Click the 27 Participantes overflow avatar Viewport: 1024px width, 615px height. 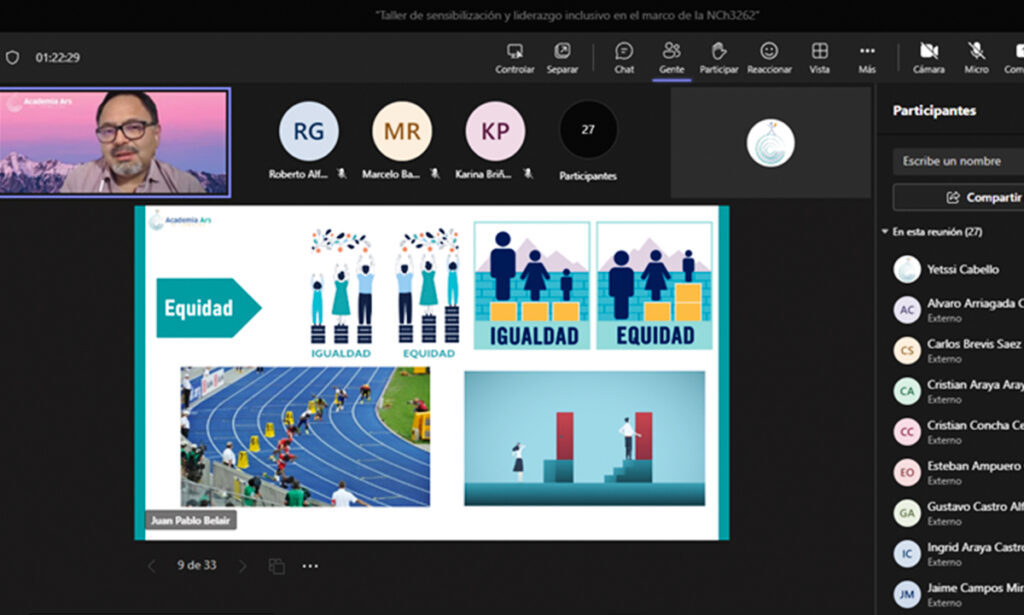588,131
